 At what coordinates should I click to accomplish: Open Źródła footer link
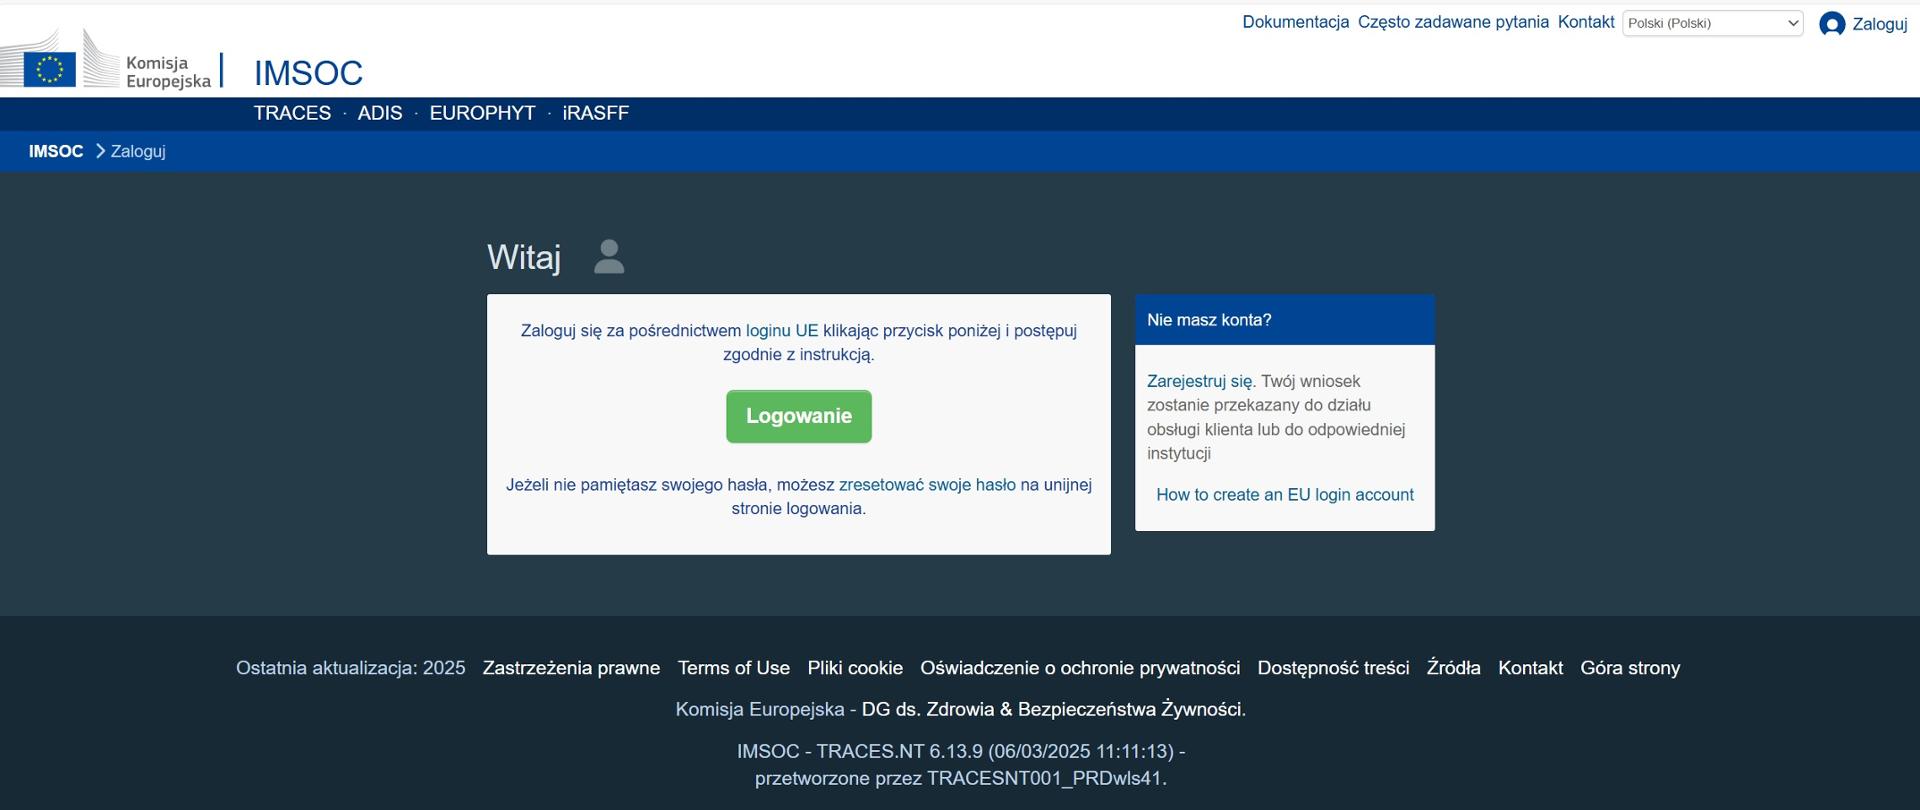(1453, 668)
